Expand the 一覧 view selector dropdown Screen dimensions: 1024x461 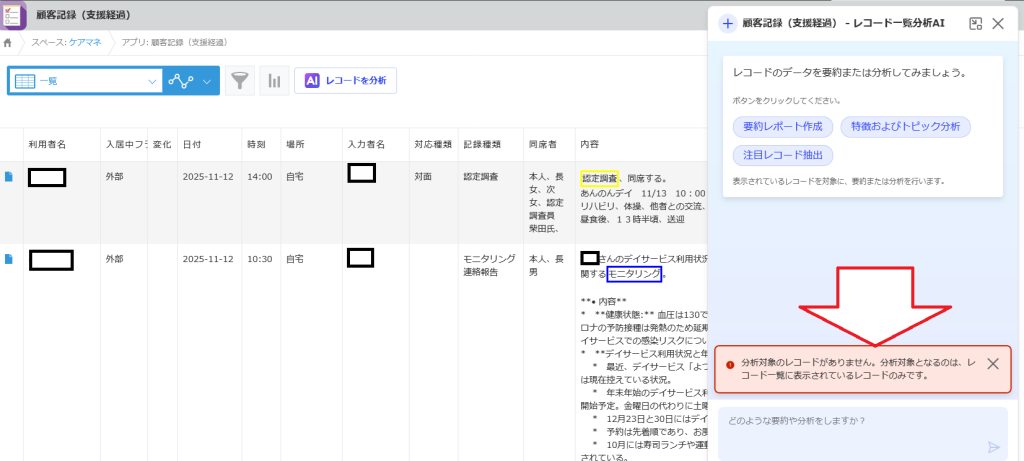[152, 81]
